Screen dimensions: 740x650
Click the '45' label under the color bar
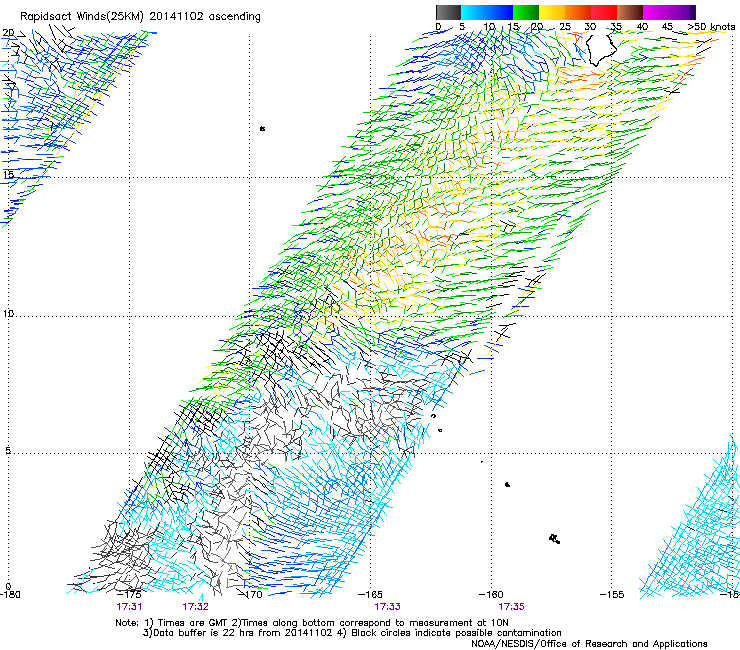[x=667, y=27]
